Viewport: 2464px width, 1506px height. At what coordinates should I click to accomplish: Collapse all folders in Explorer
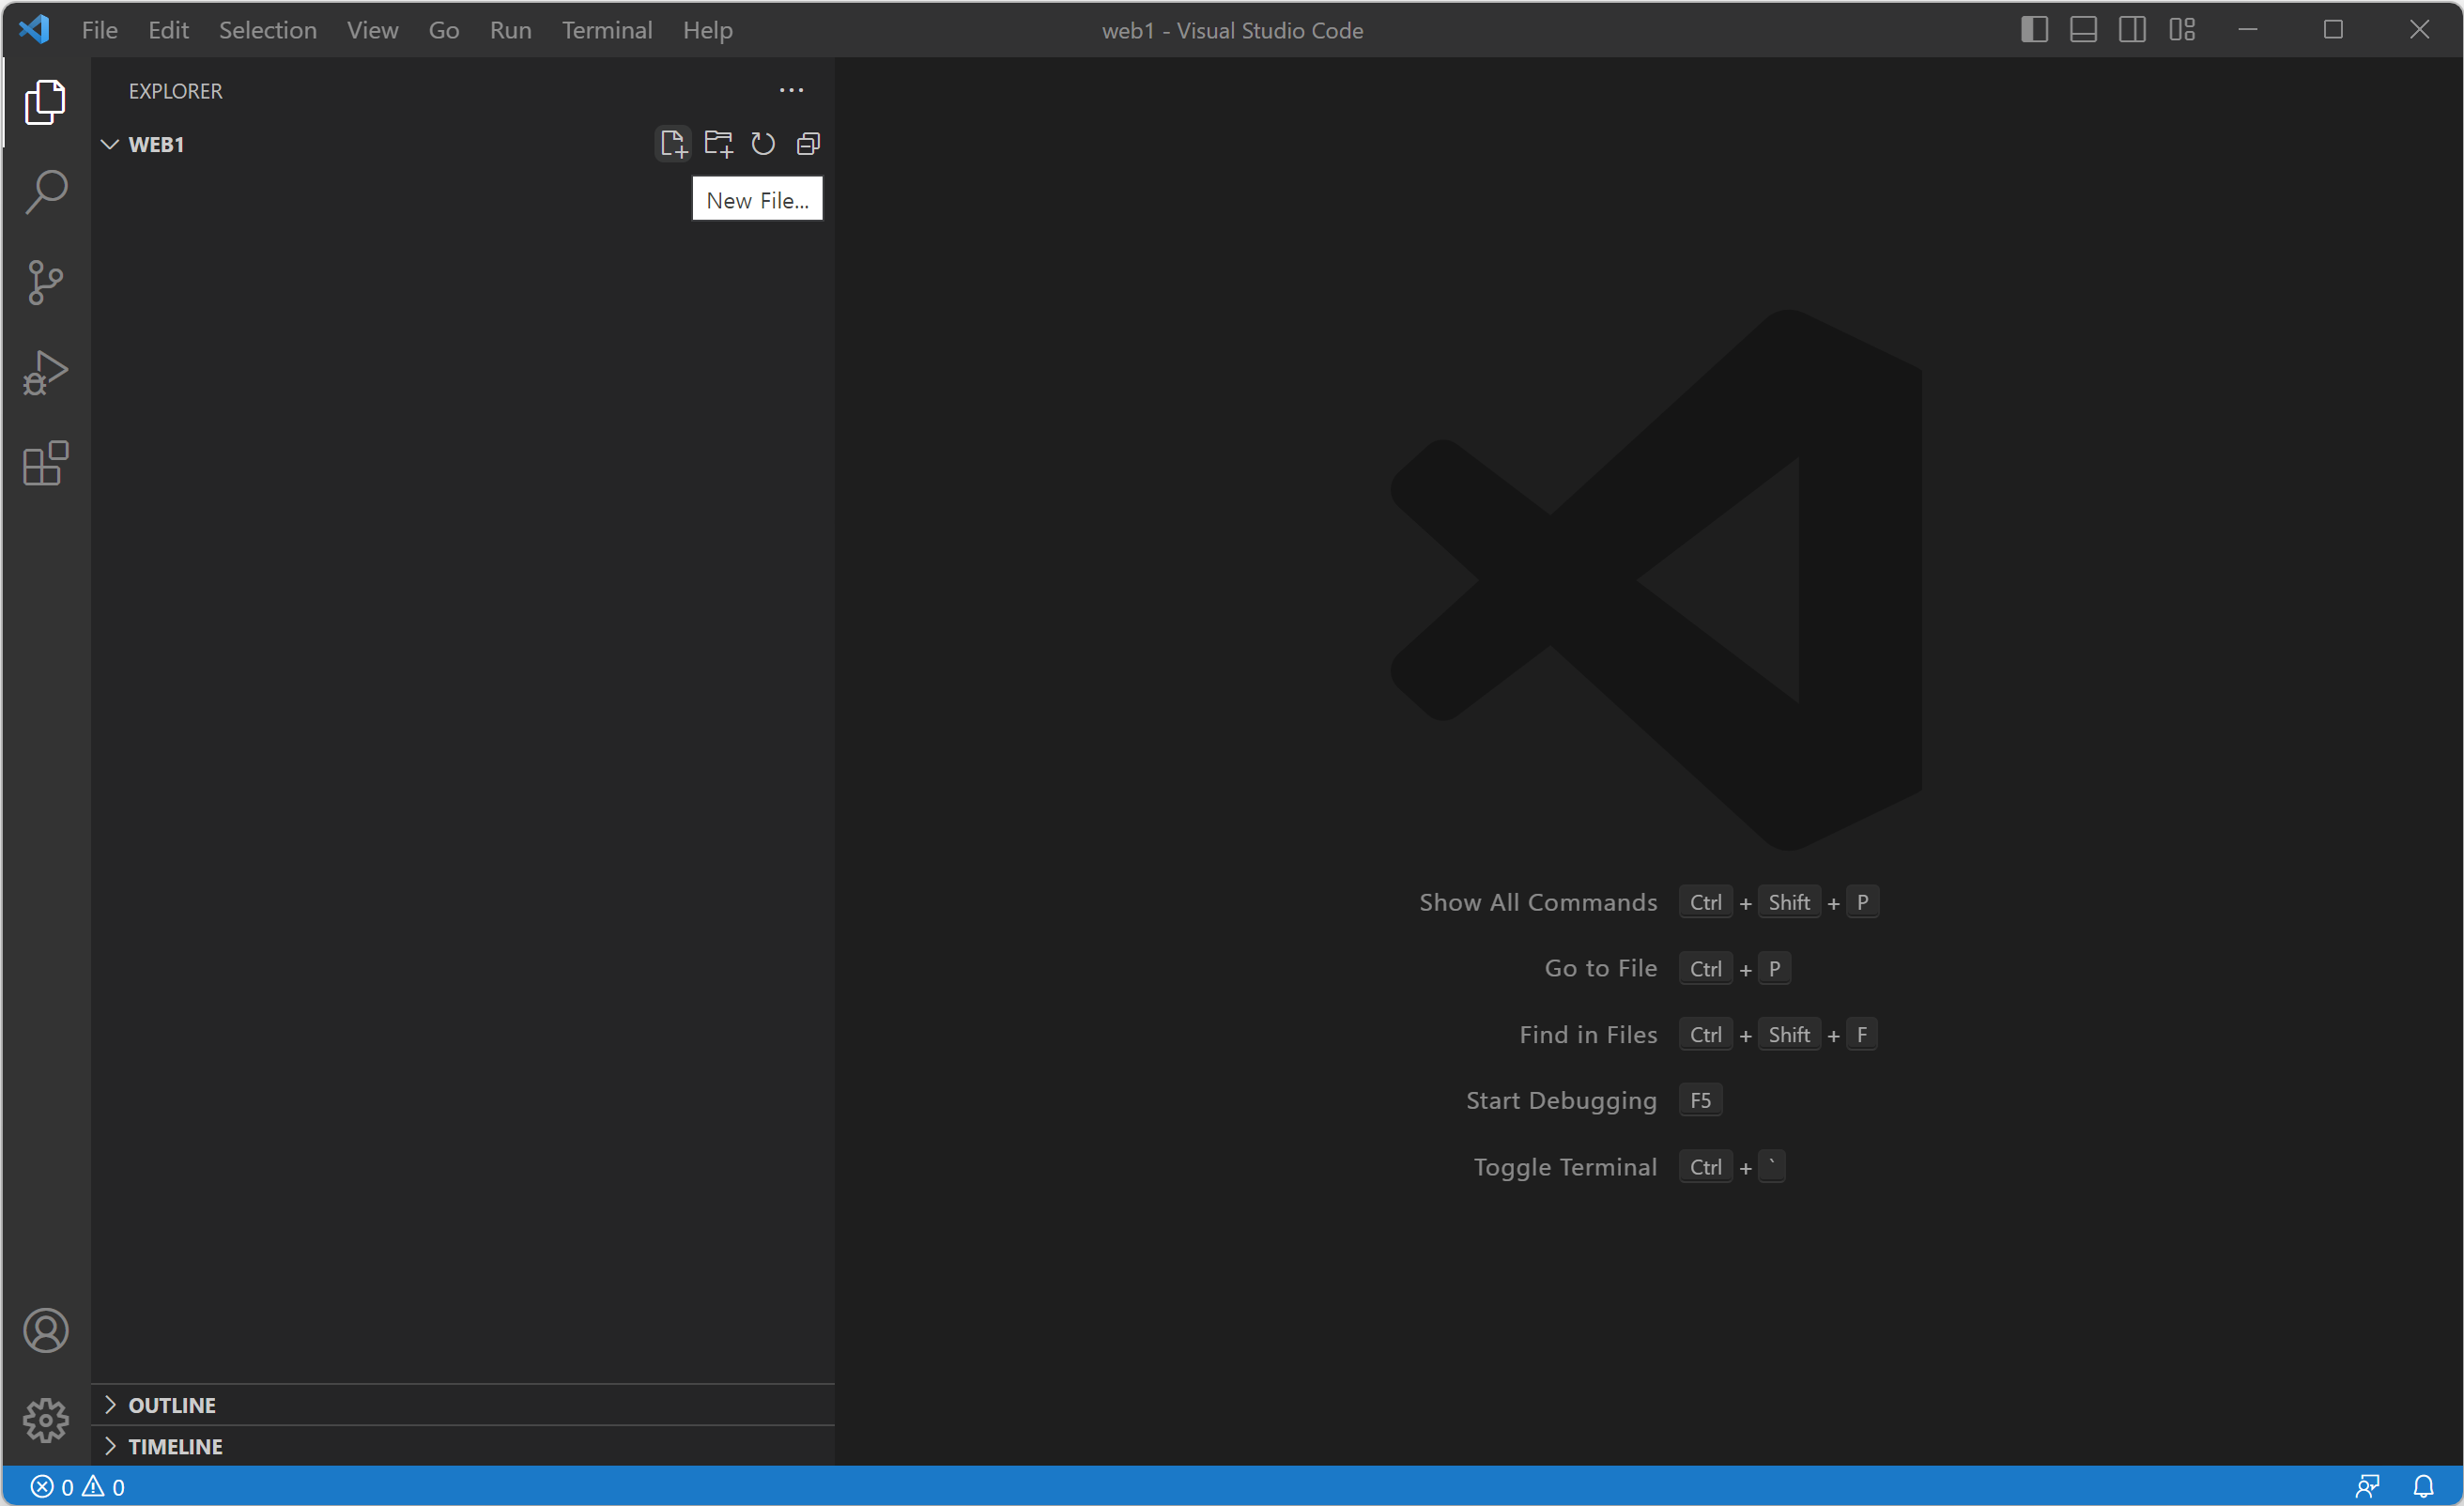click(808, 144)
